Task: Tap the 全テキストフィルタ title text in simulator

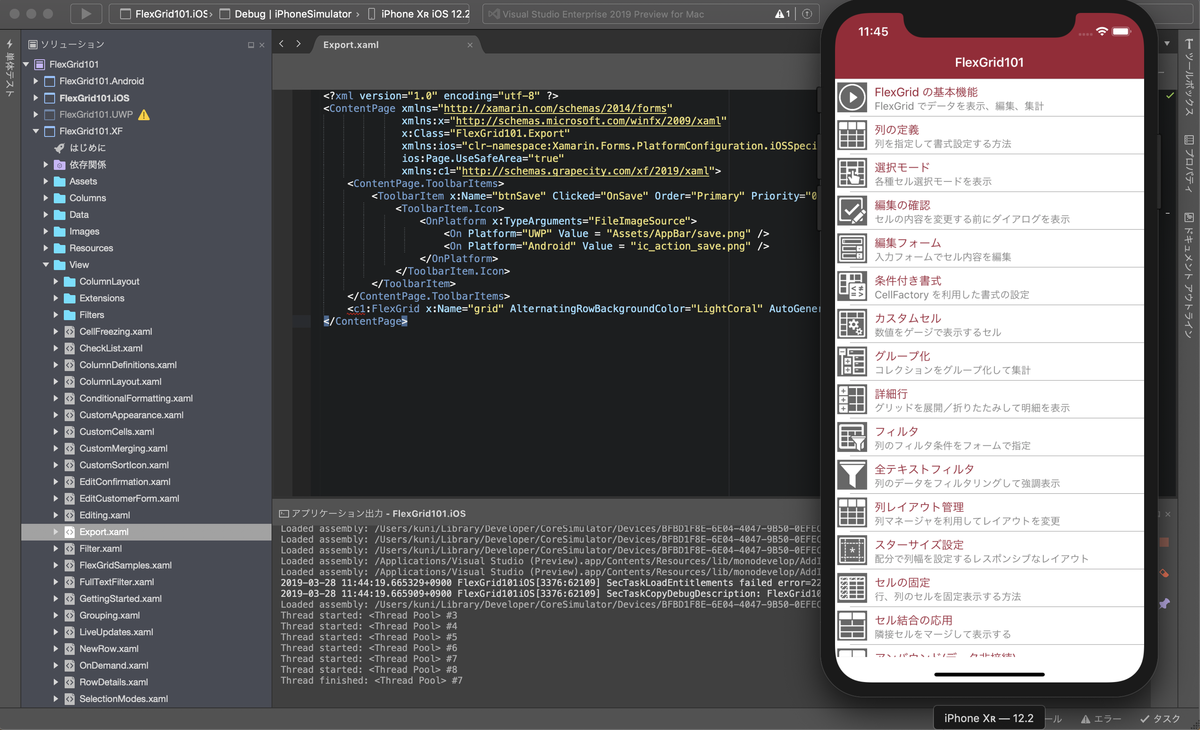Action: pos(924,469)
